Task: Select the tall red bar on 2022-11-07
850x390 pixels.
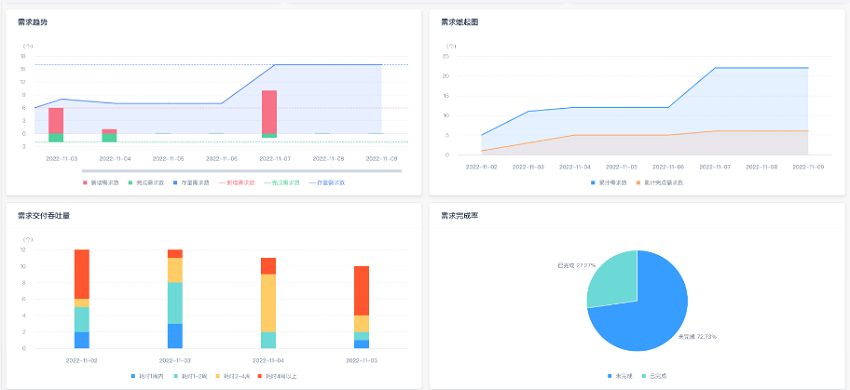Action: [269, 112]
